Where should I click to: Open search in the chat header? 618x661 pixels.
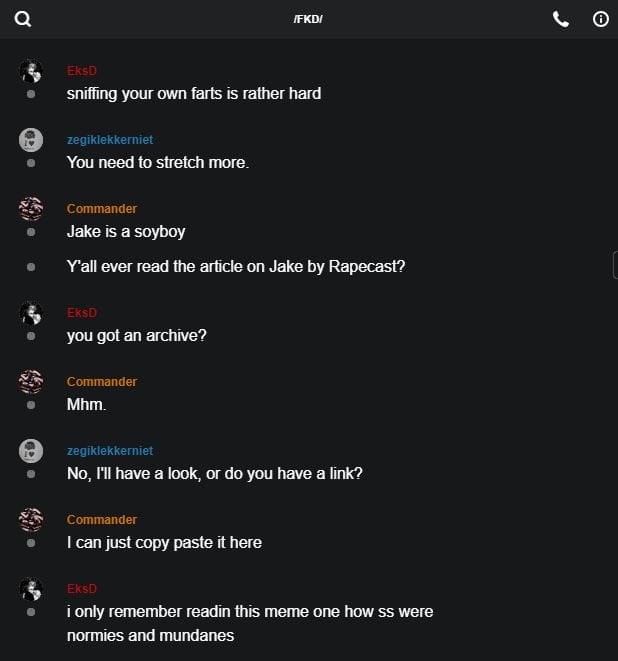tap(22, 19)
